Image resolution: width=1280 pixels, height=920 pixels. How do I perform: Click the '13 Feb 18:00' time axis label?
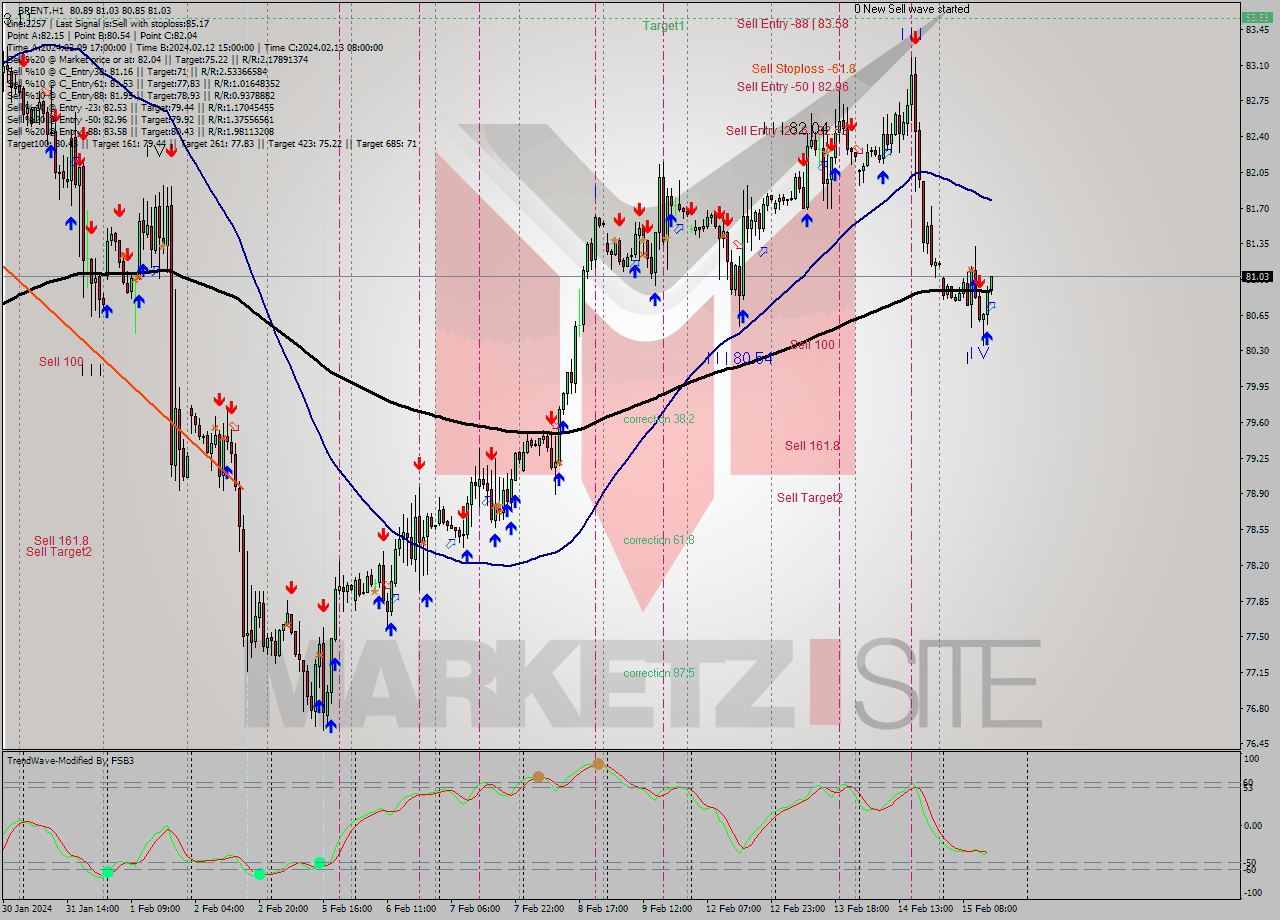[861, 909]
